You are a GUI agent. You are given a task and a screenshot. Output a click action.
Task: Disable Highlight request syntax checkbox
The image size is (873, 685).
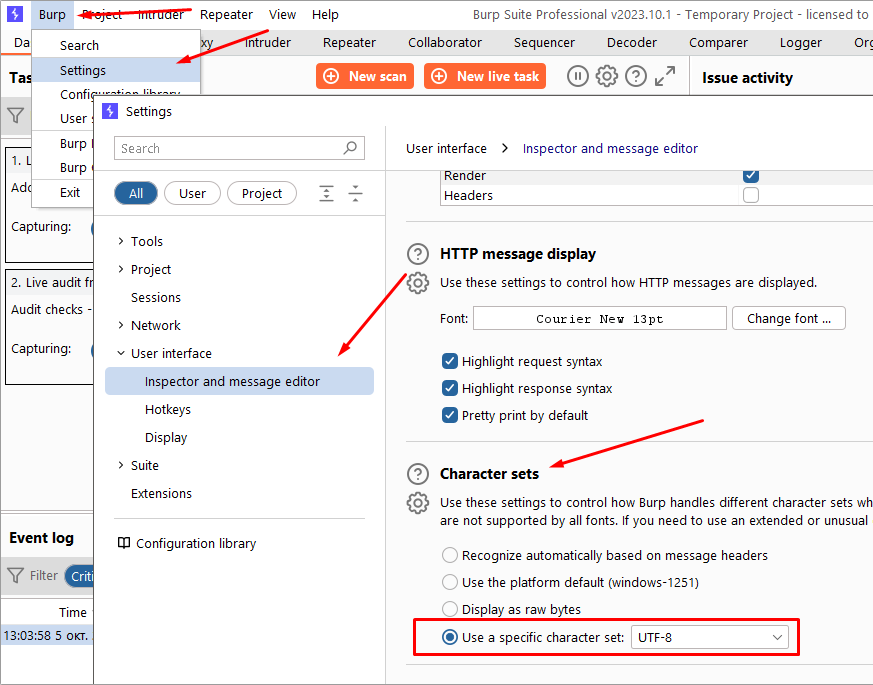pyautogui.click(x=450, y=361)
